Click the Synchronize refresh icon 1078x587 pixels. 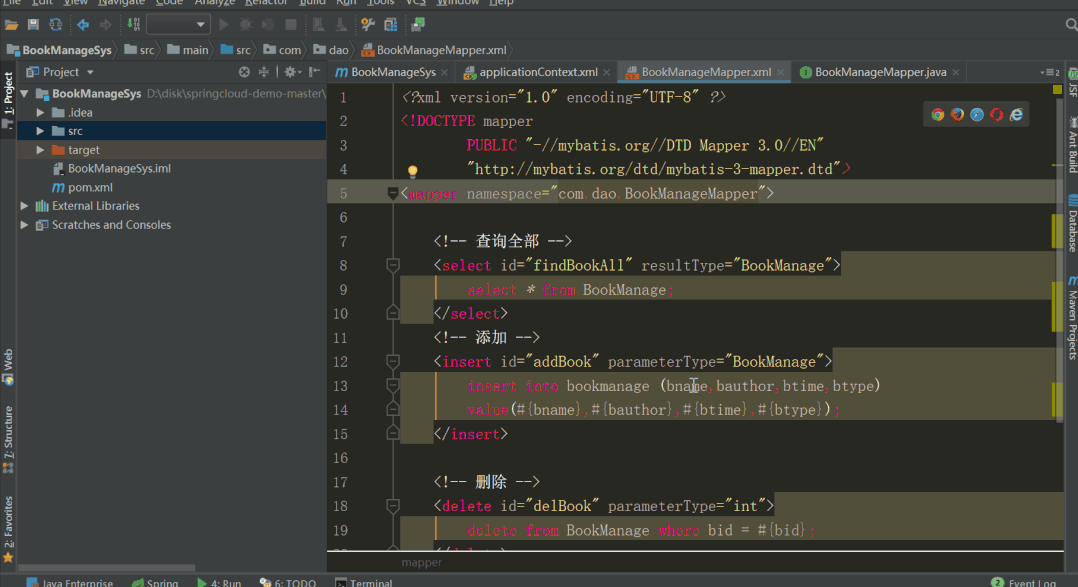[56, 25]
